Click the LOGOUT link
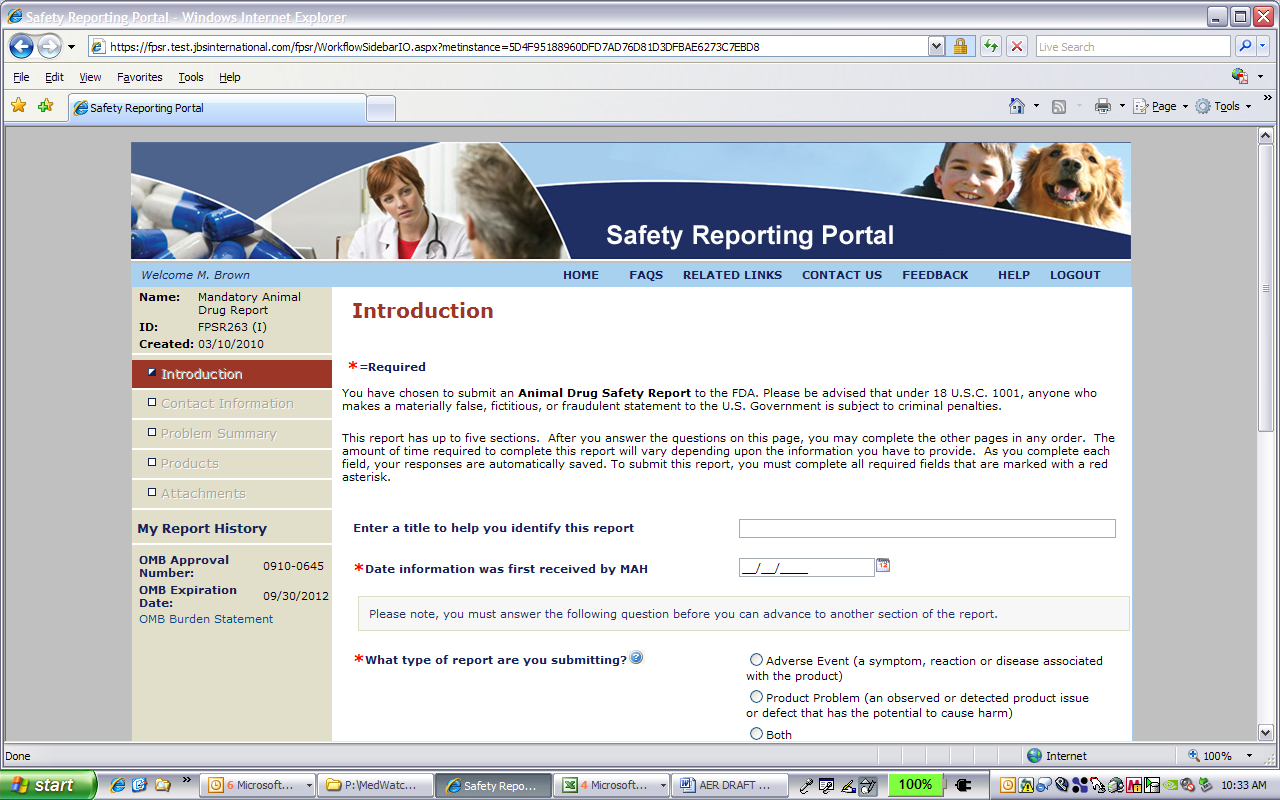 point(1075,275)
